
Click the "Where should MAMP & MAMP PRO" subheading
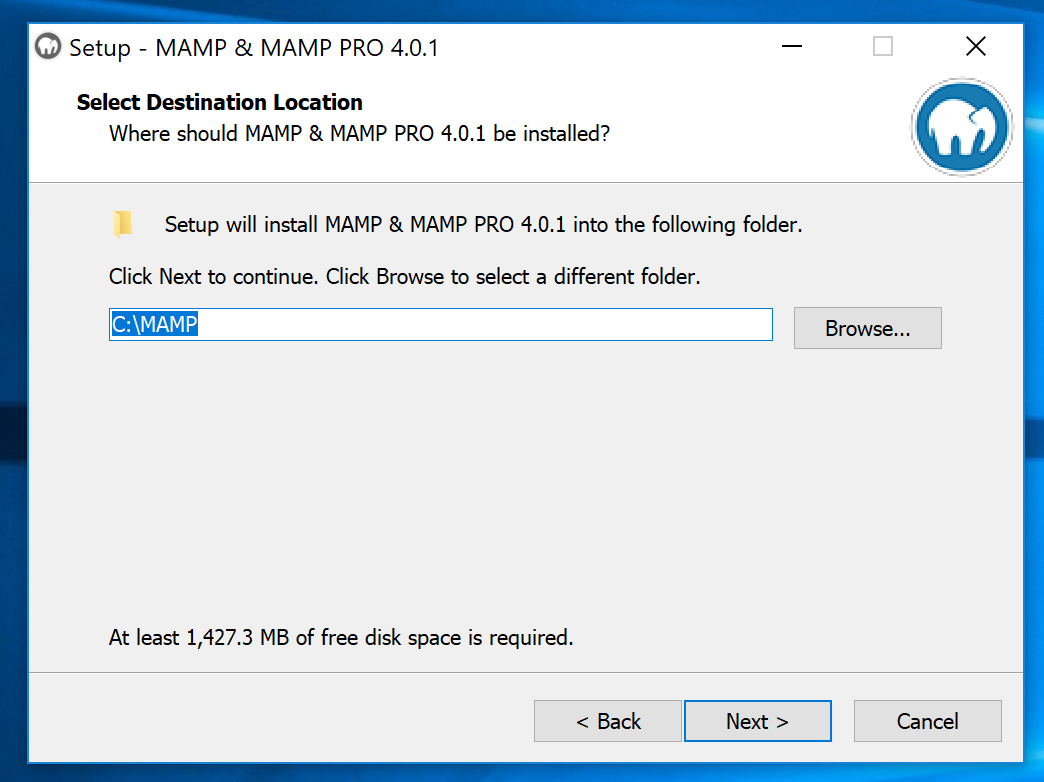(x=359, y=133)
